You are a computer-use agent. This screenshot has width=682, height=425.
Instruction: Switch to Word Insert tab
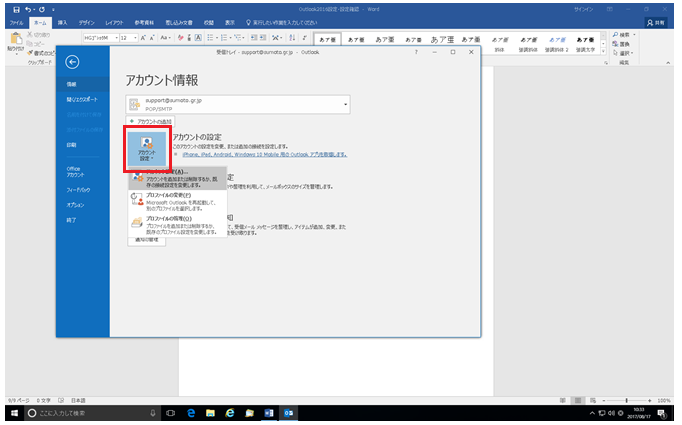click(x=63, y=23)
